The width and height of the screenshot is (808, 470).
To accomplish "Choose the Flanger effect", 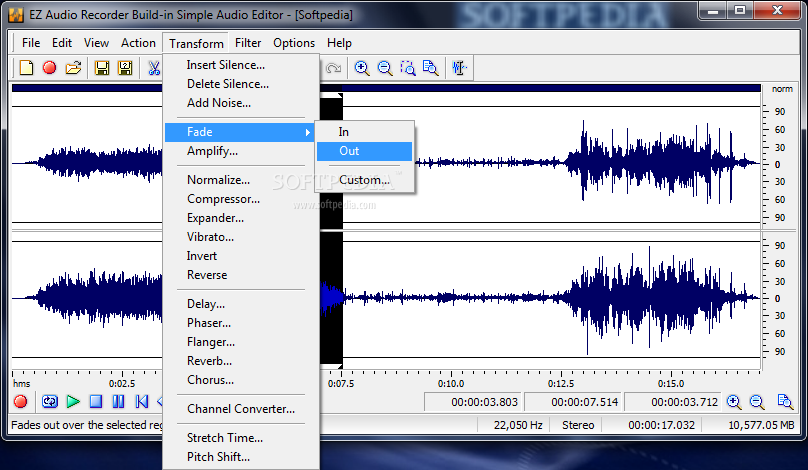I will 240,342.
